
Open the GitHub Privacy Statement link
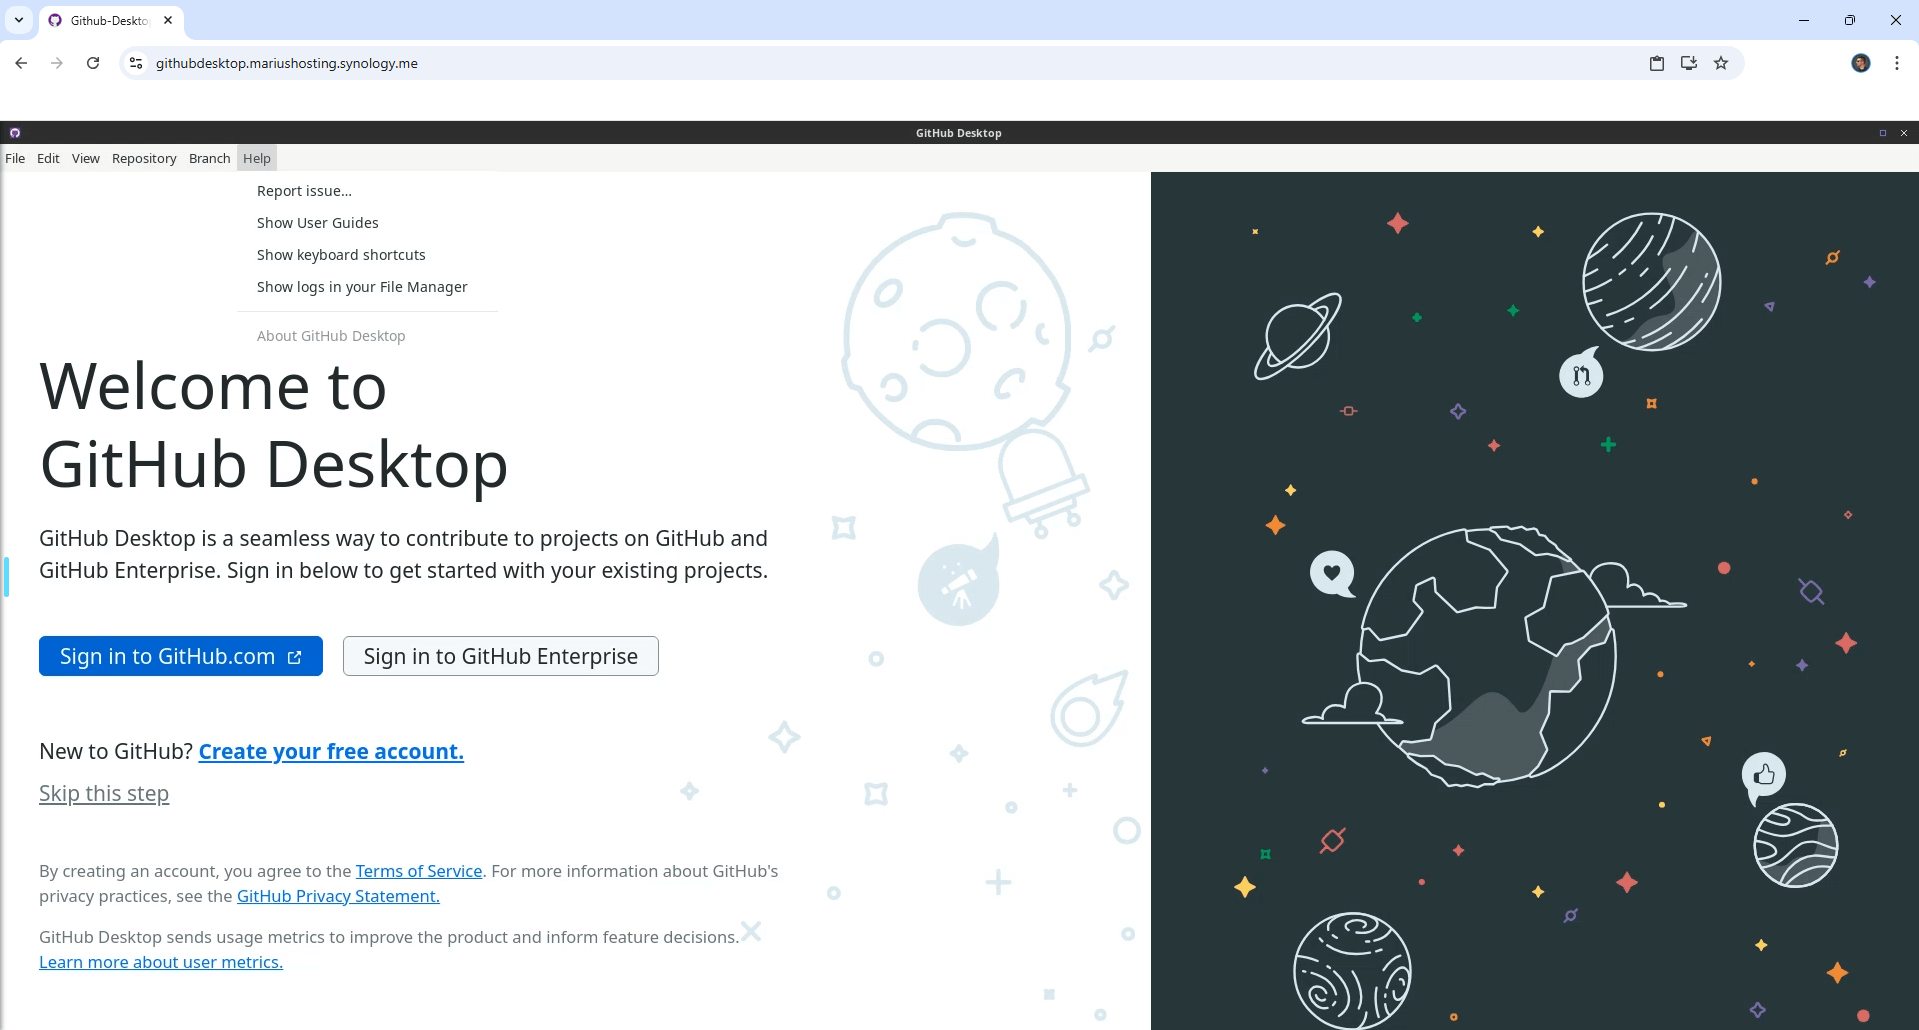click(338, 896)
